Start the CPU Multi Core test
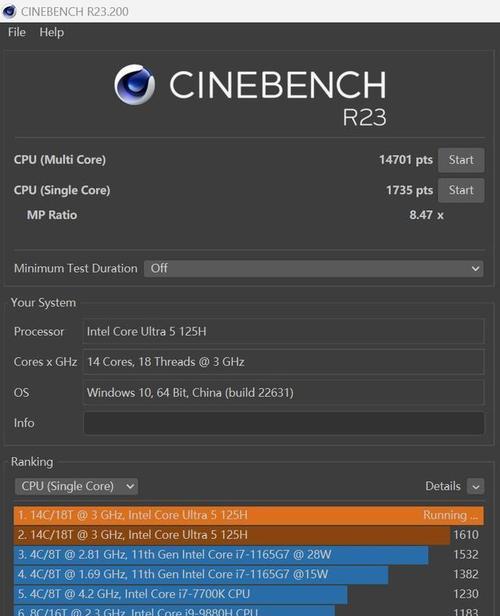The width and height of the screenshot is (500, 616). tap(461, 160)
